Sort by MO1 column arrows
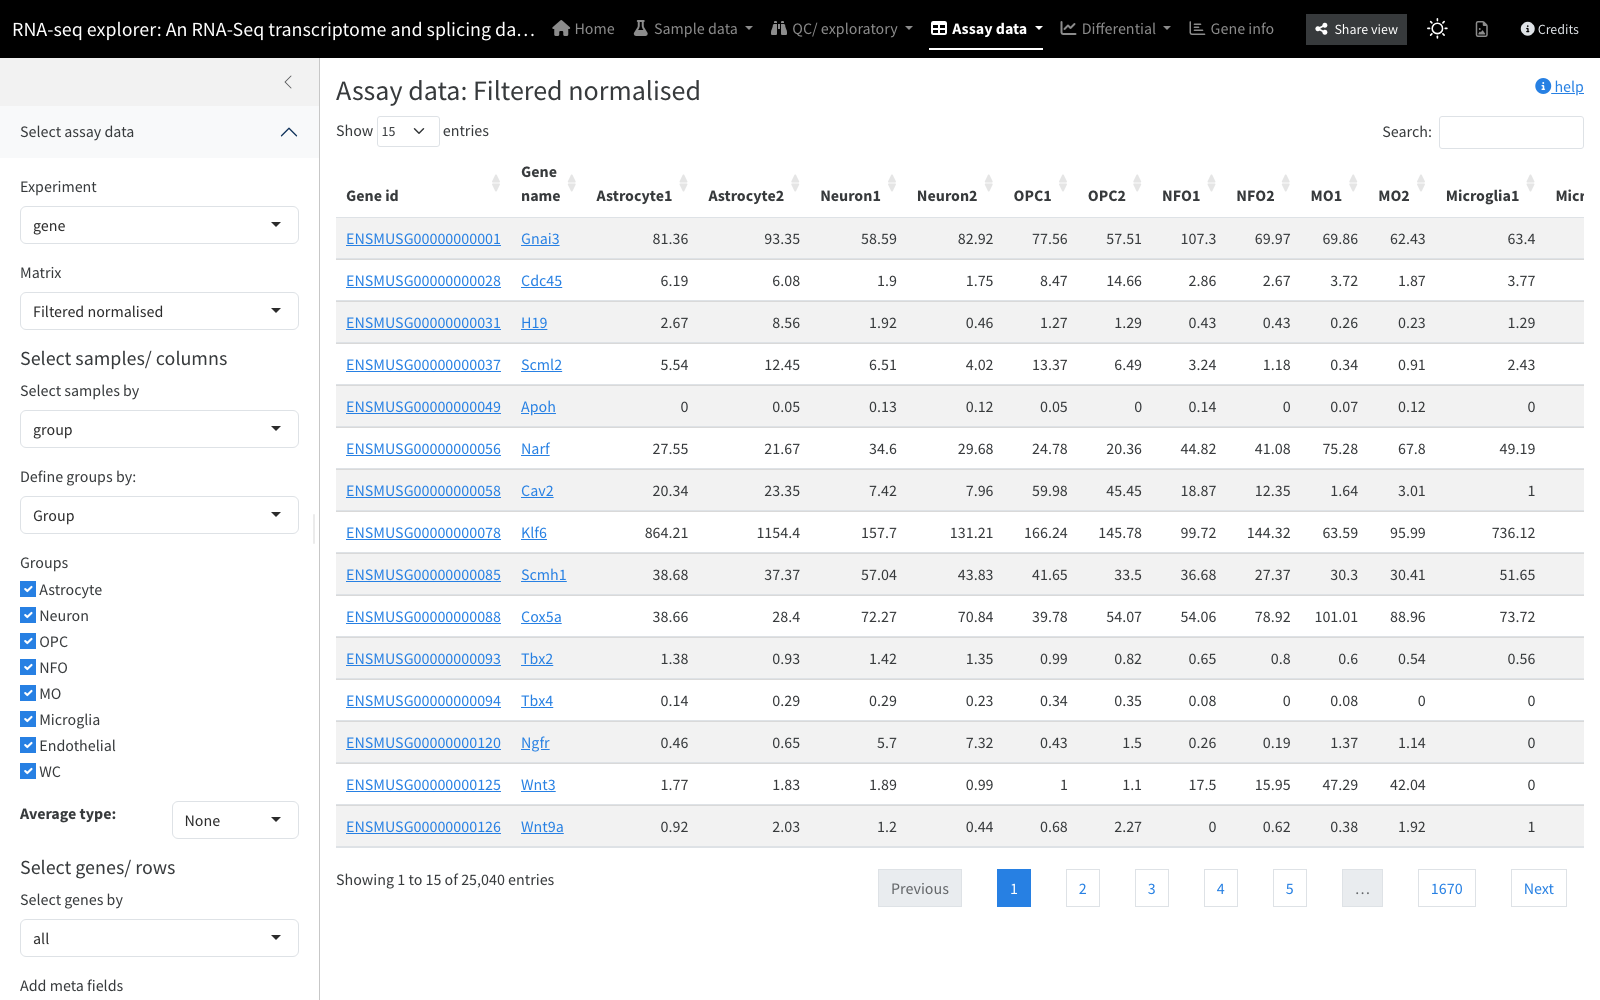The height and width of the screenshot is (1000, 1600). [x=1353, y=184]
